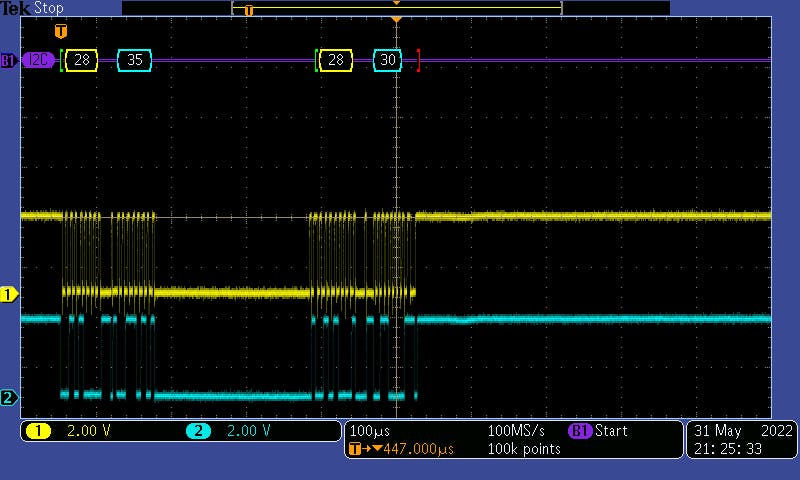The width and height of the screenshot is (800, 480).
Task: Click the 100MS/s sample rate readout
Action: (518, 431)
